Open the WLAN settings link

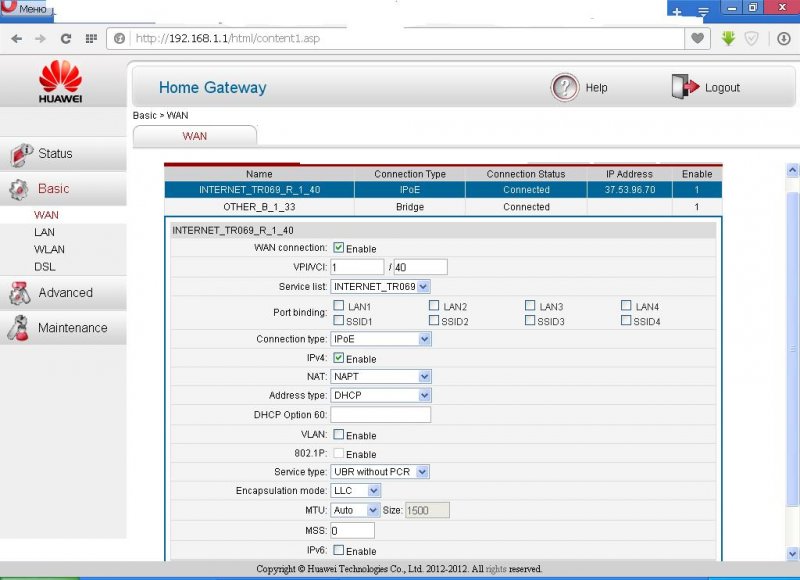49,249
